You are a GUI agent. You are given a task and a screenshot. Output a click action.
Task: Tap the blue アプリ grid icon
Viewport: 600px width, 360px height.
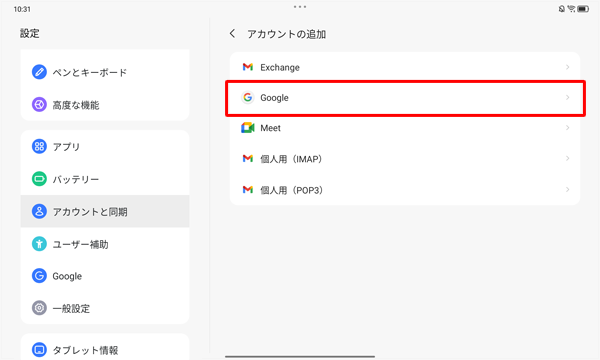click(39, 146)
